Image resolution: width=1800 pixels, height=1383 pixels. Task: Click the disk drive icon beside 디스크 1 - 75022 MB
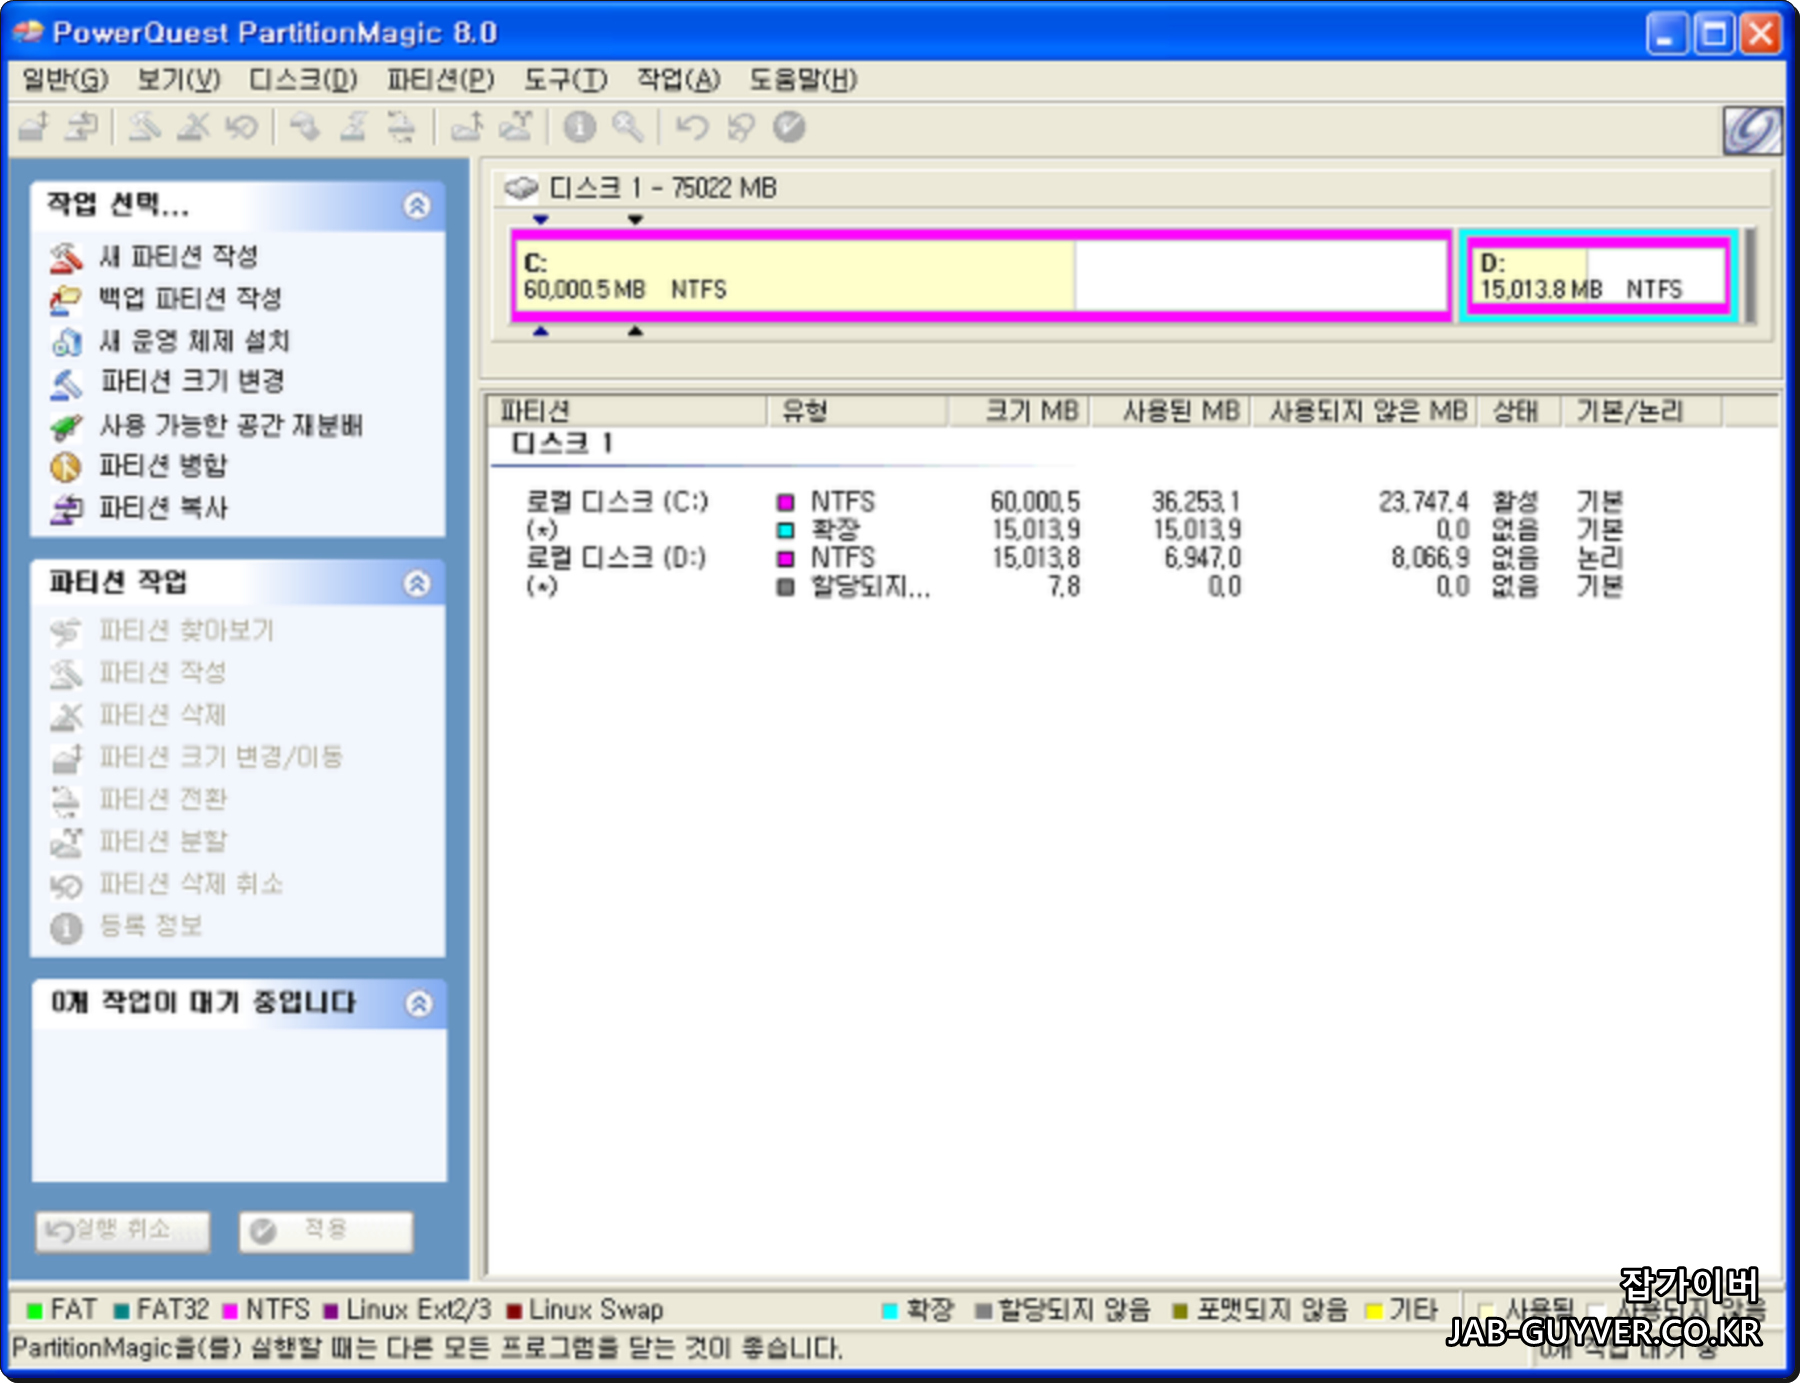coord(521,188)
